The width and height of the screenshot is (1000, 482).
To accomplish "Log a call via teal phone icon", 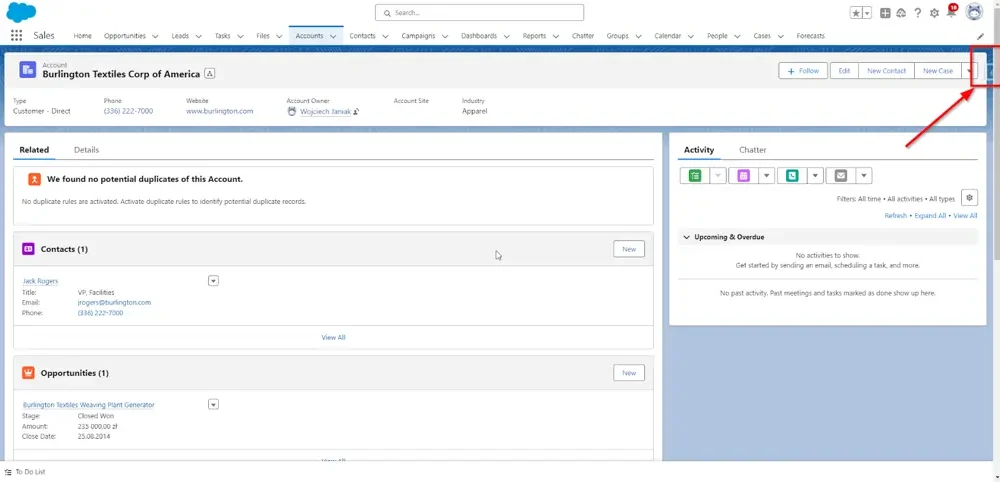I will [x=792, y=176].
